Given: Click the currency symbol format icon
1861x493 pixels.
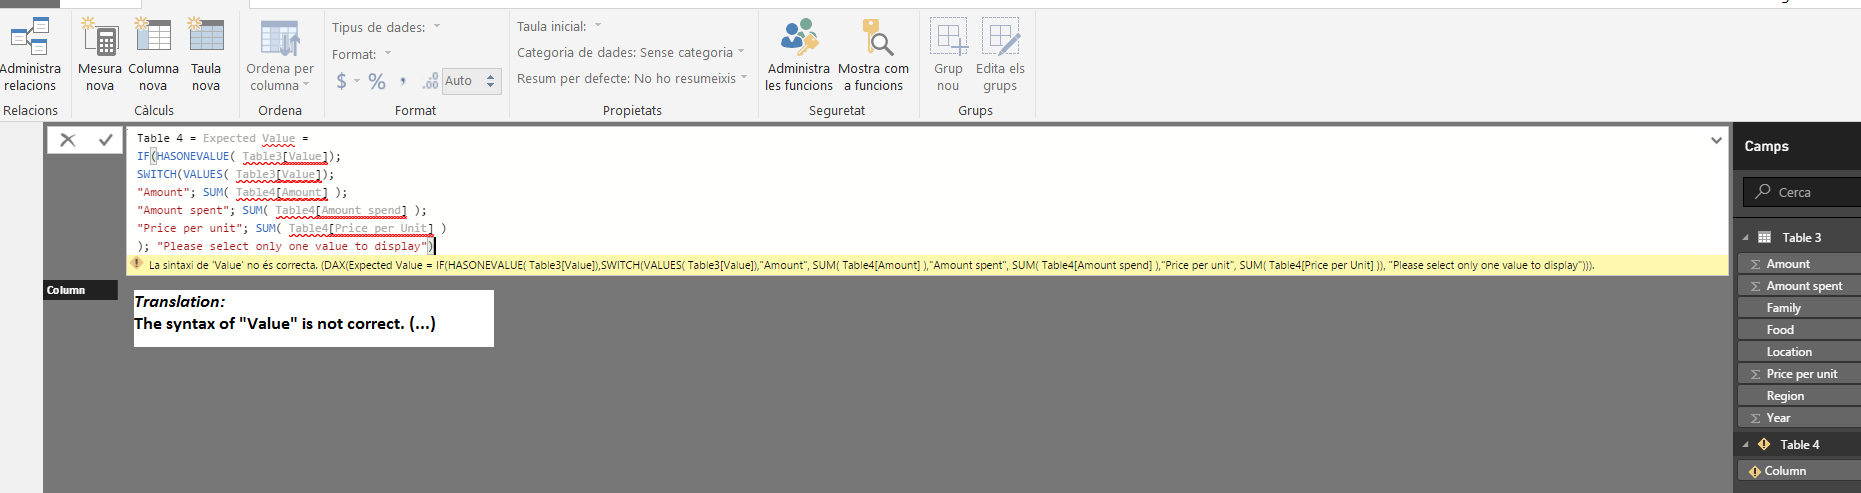Looking at the screenshot, I should click(x=342, y=81).
